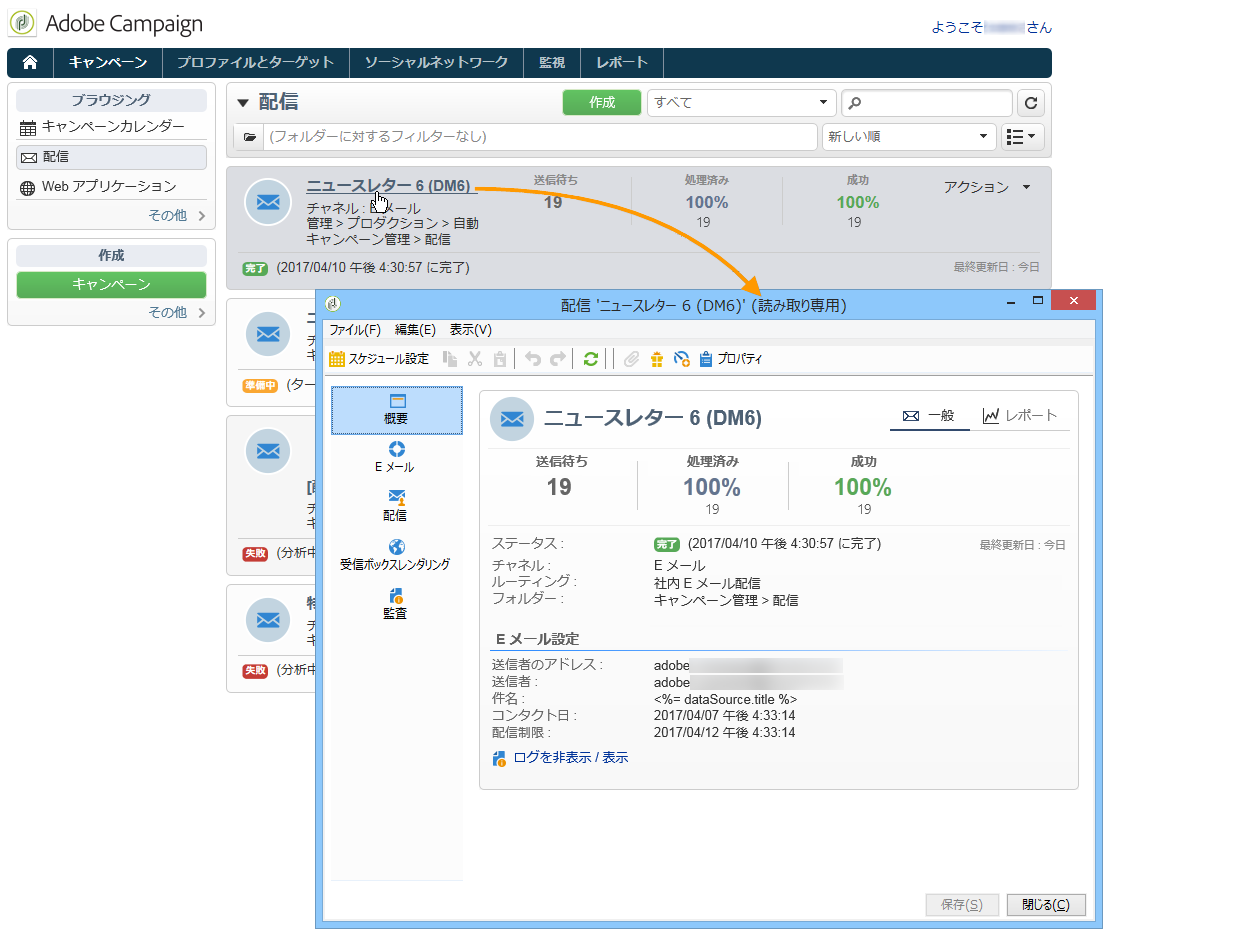Image resolution: width=1233 pixels, height=929 pixels.
Task: Click the green キャンペーン create button
Action: tap(112, 285)
